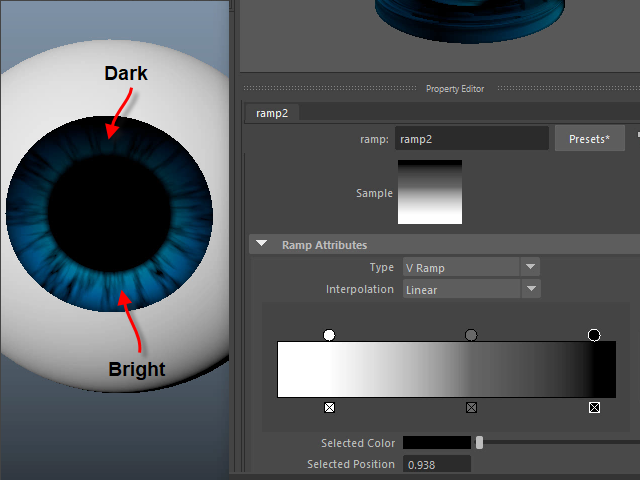Click the Presets* button
The height and width of the screenshot is (480, 640).
pos(589,138)
